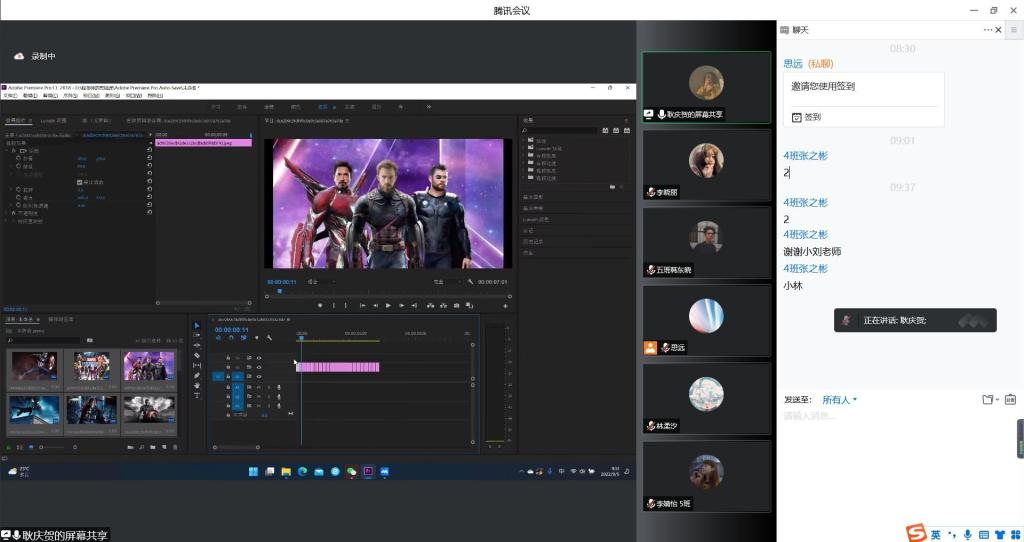Image resolution: width=1024 pixels, height=542 pixels.
Task: Select the Razor tool in Premiere toolbar
Action: (x=197, y=355)
